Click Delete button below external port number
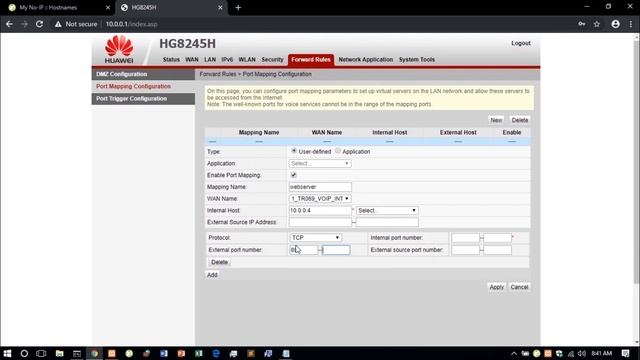Viewport: 640px width, 360px height. point(219,262)
